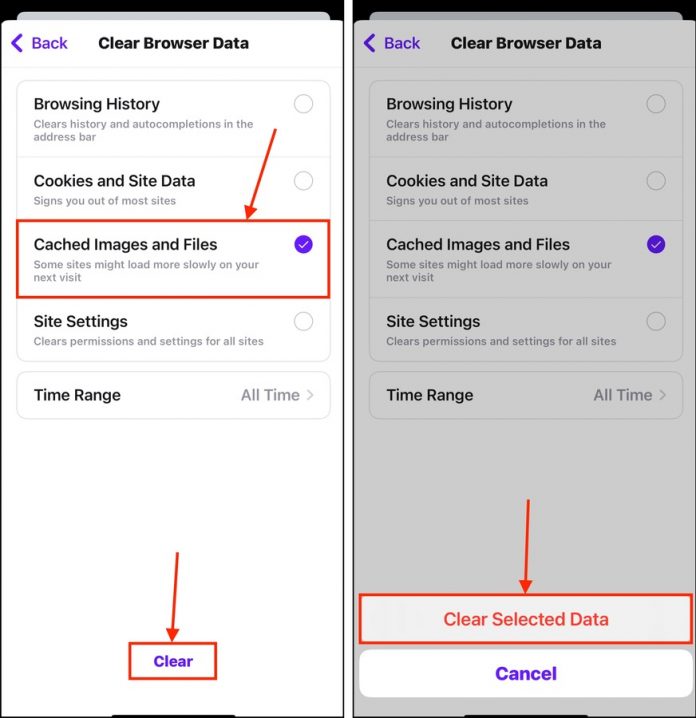Tap the left Cached Images and Files row title
This screenshot has height=718, width=696.
(125, 245)
